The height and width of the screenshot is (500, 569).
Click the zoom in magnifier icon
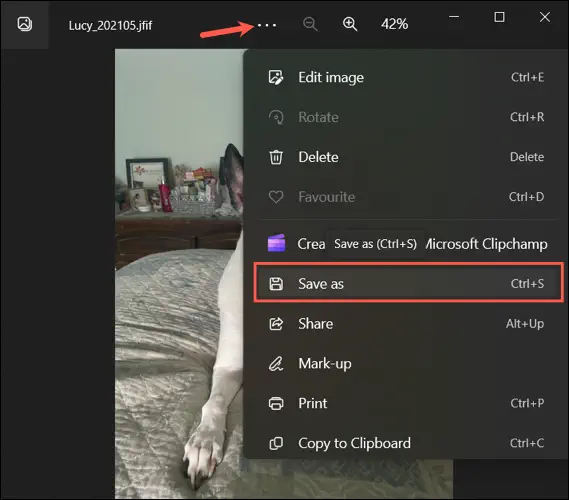(x=350, y=24)
